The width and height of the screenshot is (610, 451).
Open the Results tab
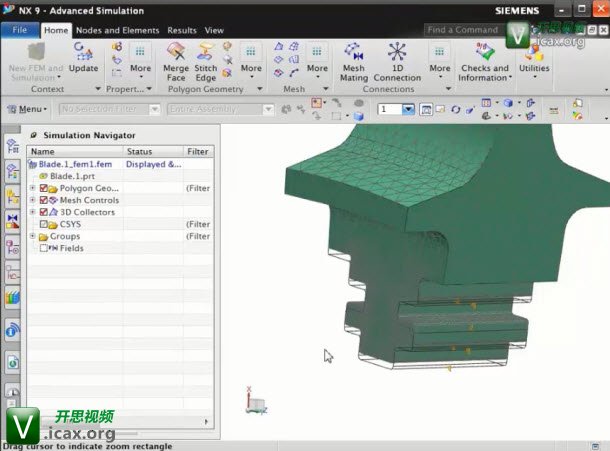click(x=182, y=30)
